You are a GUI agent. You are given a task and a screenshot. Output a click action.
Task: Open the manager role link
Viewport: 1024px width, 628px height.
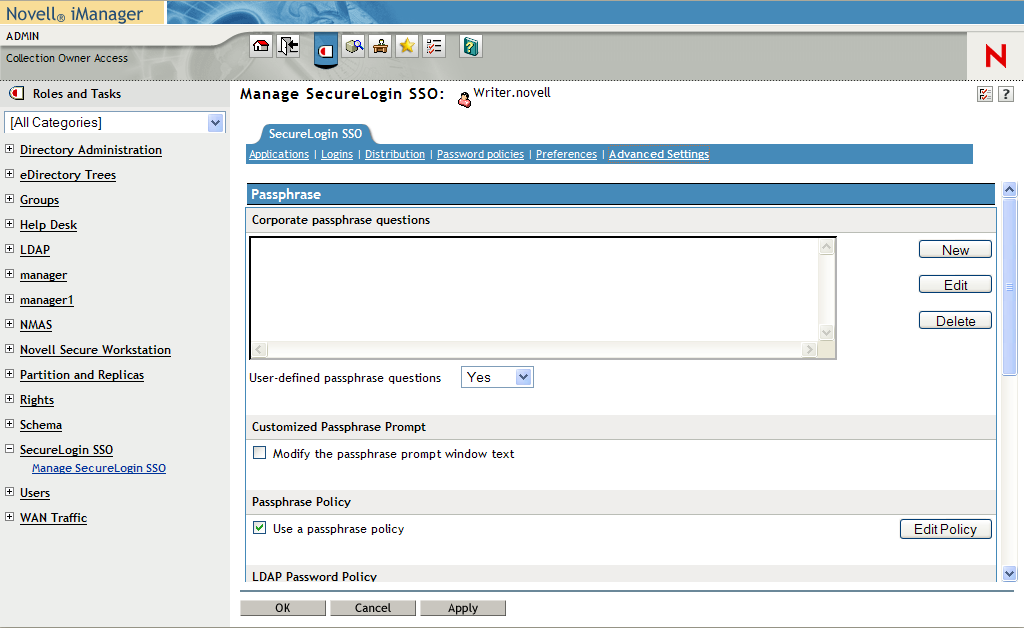pos(43,275)
